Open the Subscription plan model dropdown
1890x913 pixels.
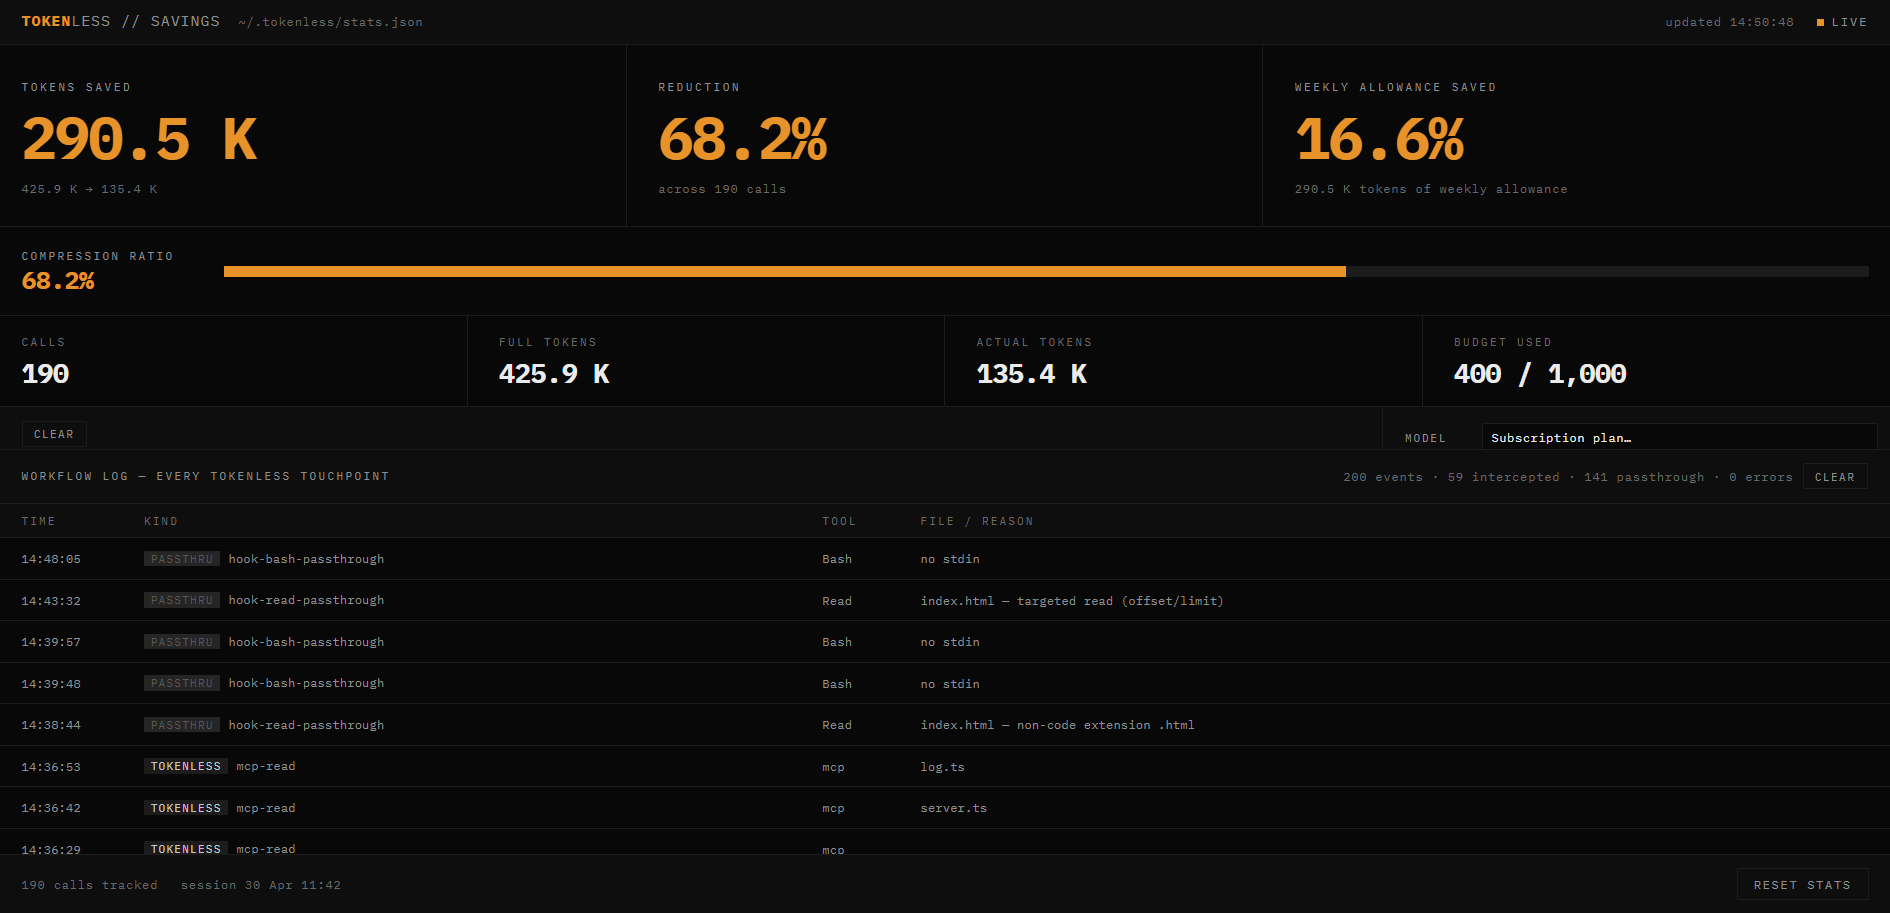tap(1679, 437)
